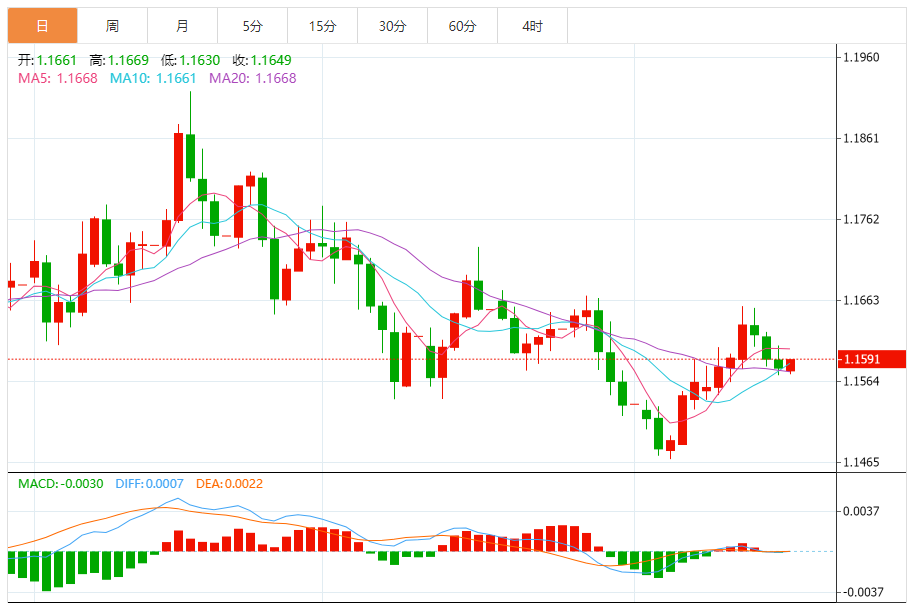Open the 5分 timeframe tab

(x=253, y=26)
